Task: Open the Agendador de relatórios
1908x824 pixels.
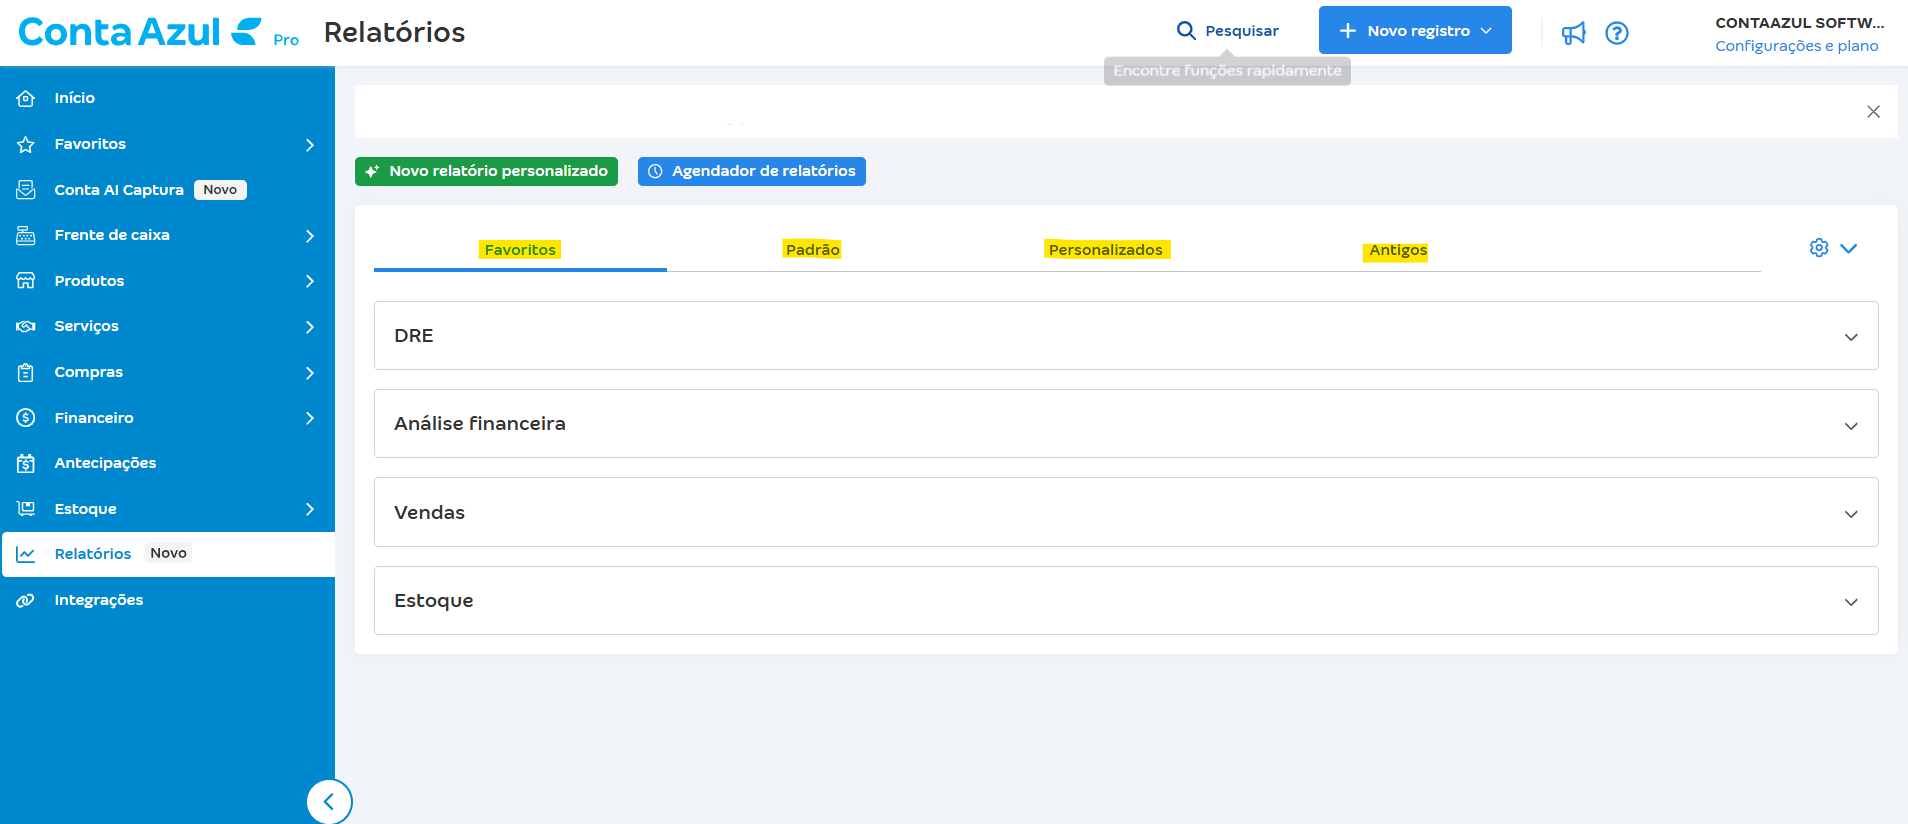Action: 751,171
